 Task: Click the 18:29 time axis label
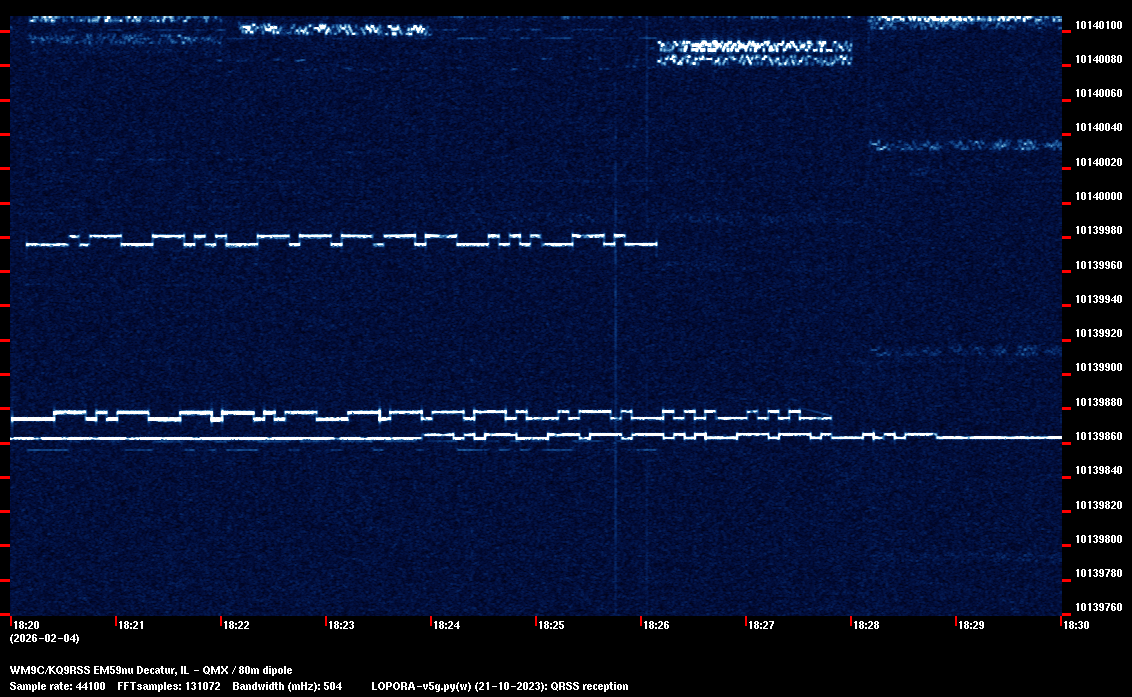tap(971, 625)
